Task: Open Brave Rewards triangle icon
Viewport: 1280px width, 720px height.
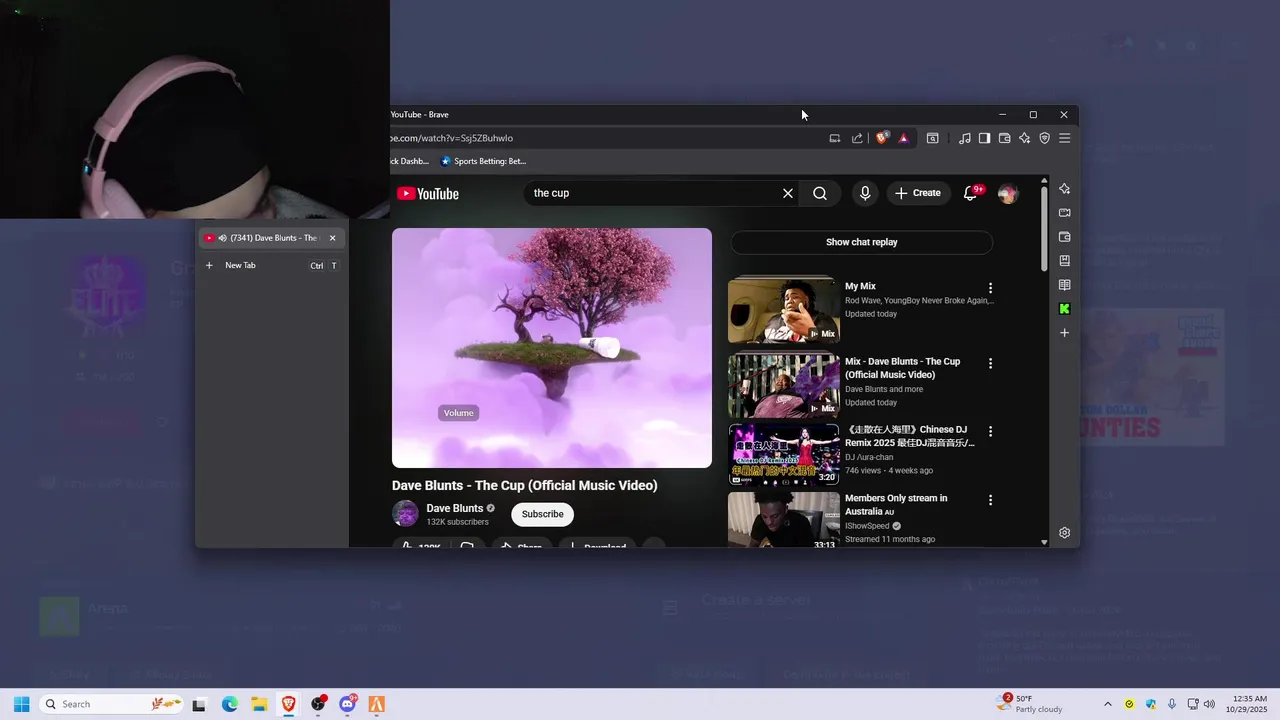Action: tap(904, 138)
